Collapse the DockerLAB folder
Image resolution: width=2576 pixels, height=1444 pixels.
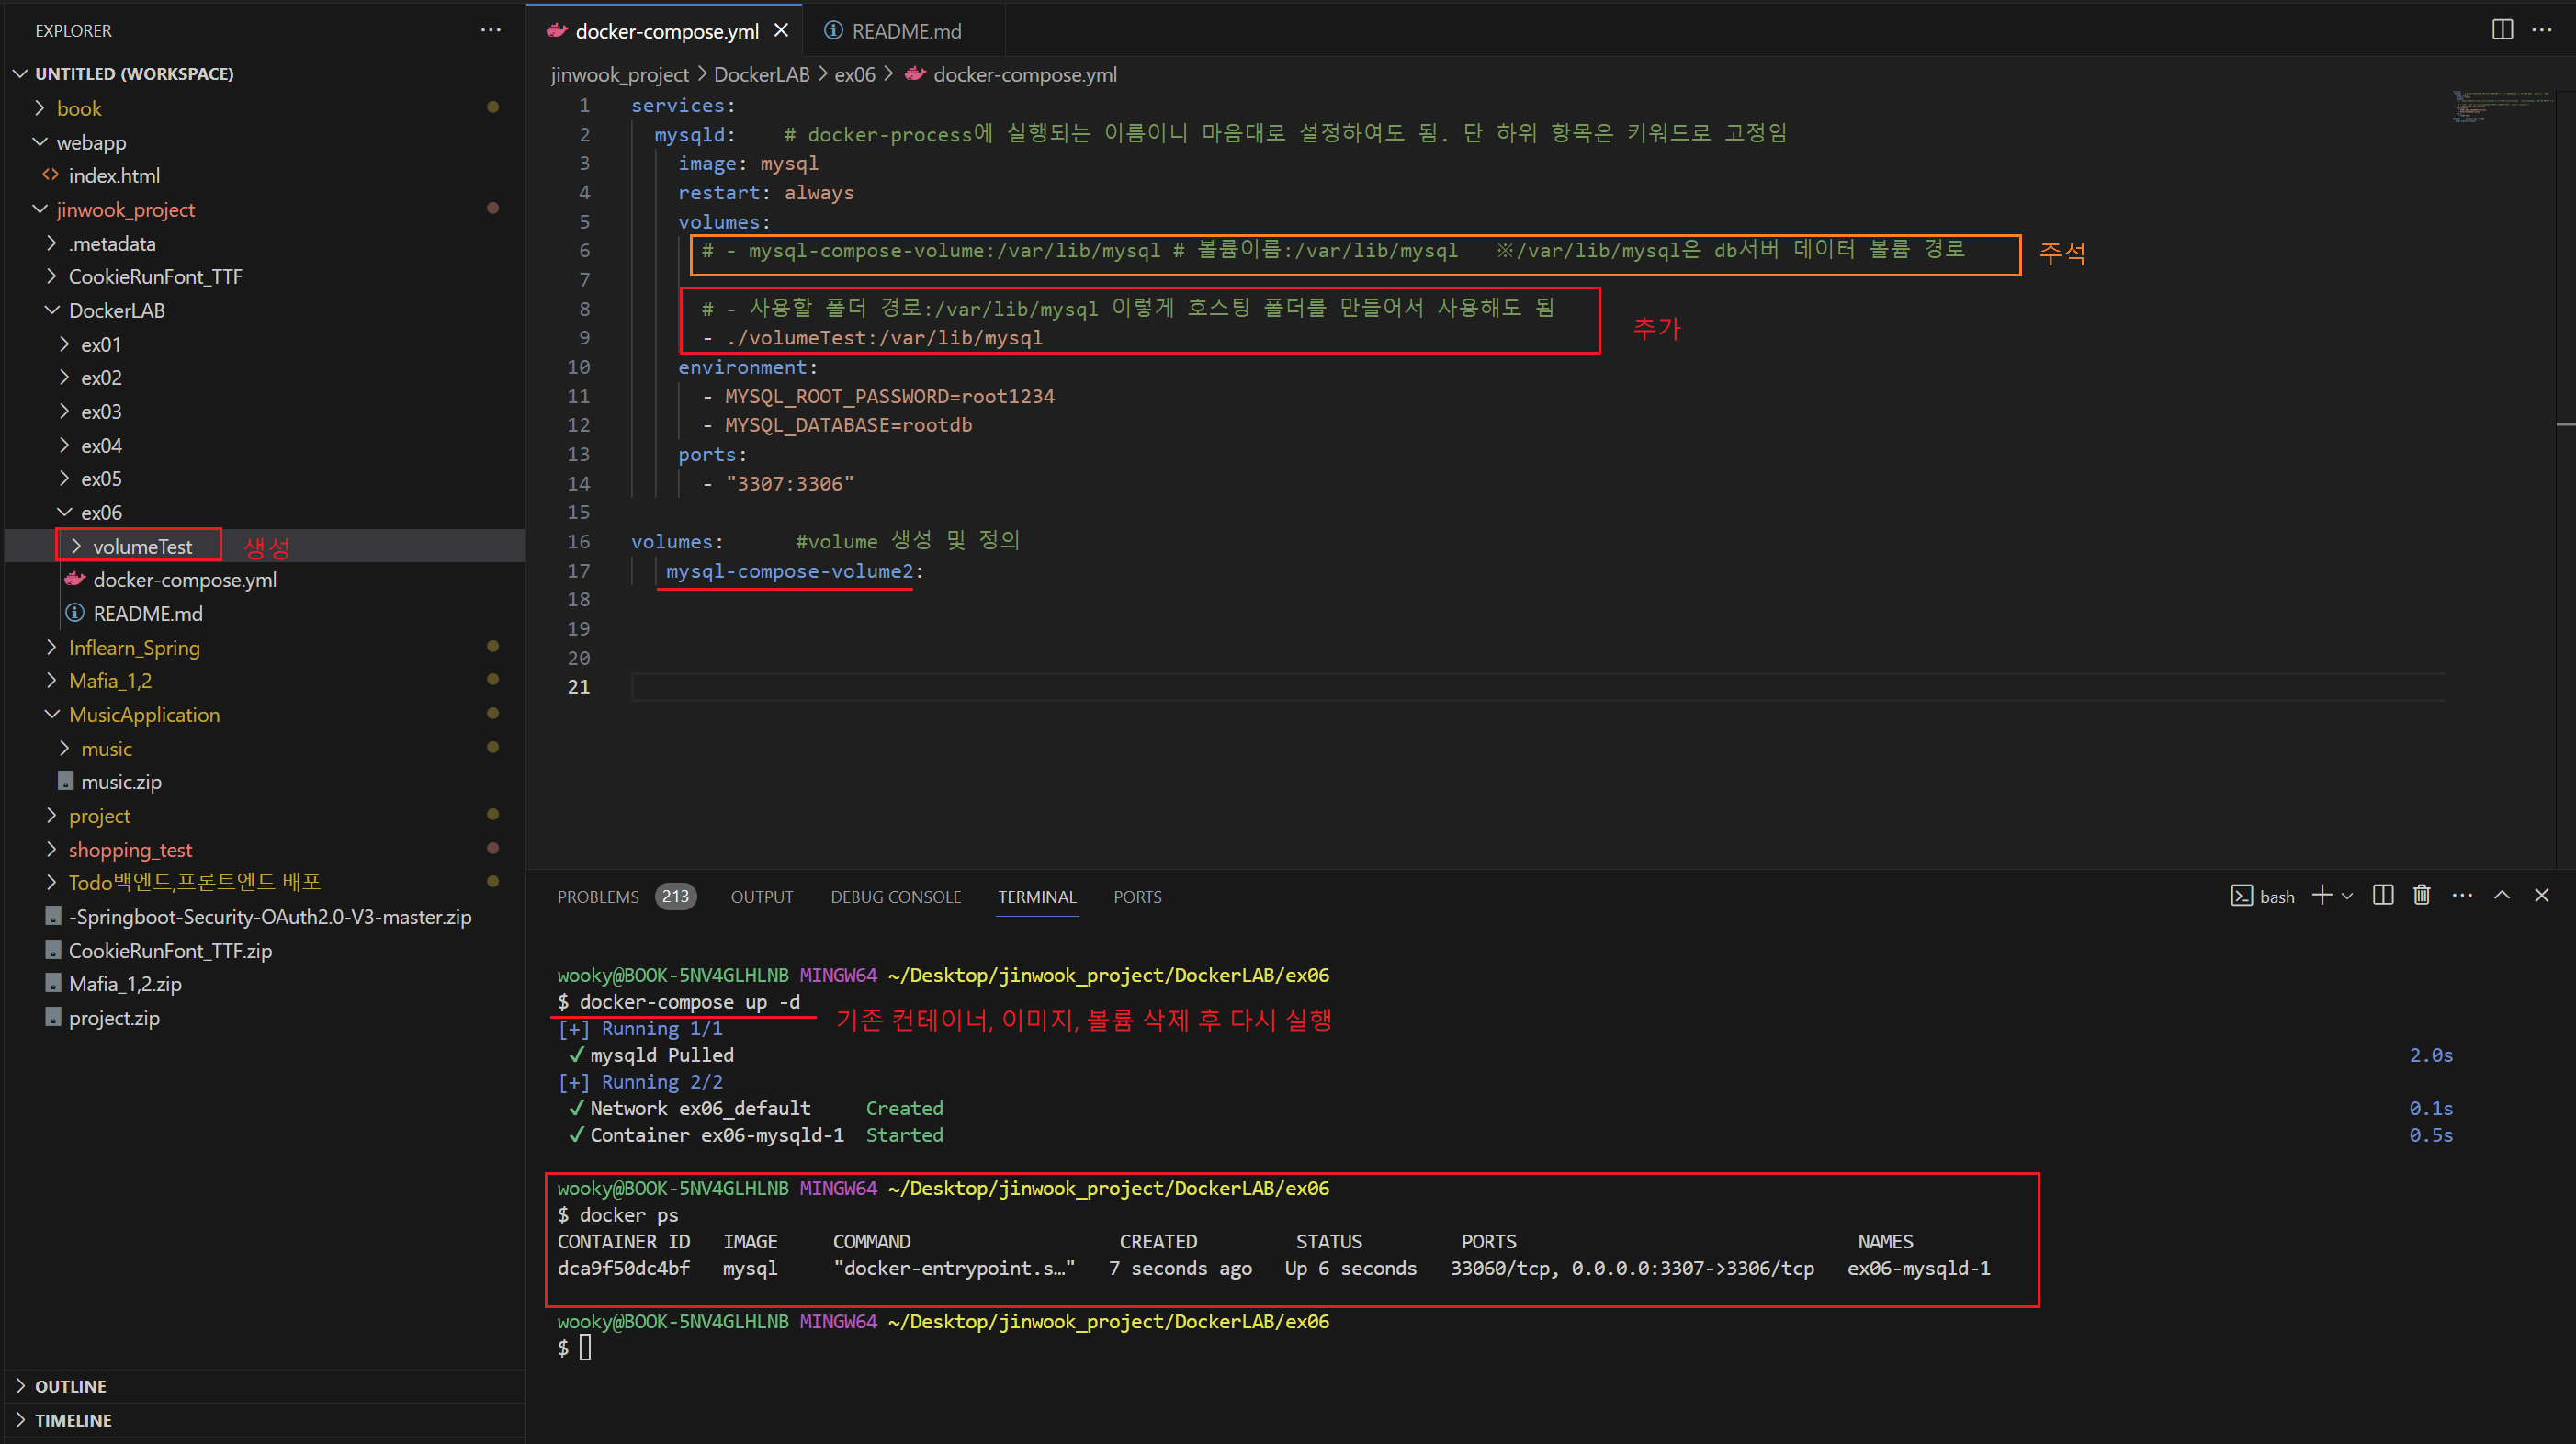click(116, 311)
